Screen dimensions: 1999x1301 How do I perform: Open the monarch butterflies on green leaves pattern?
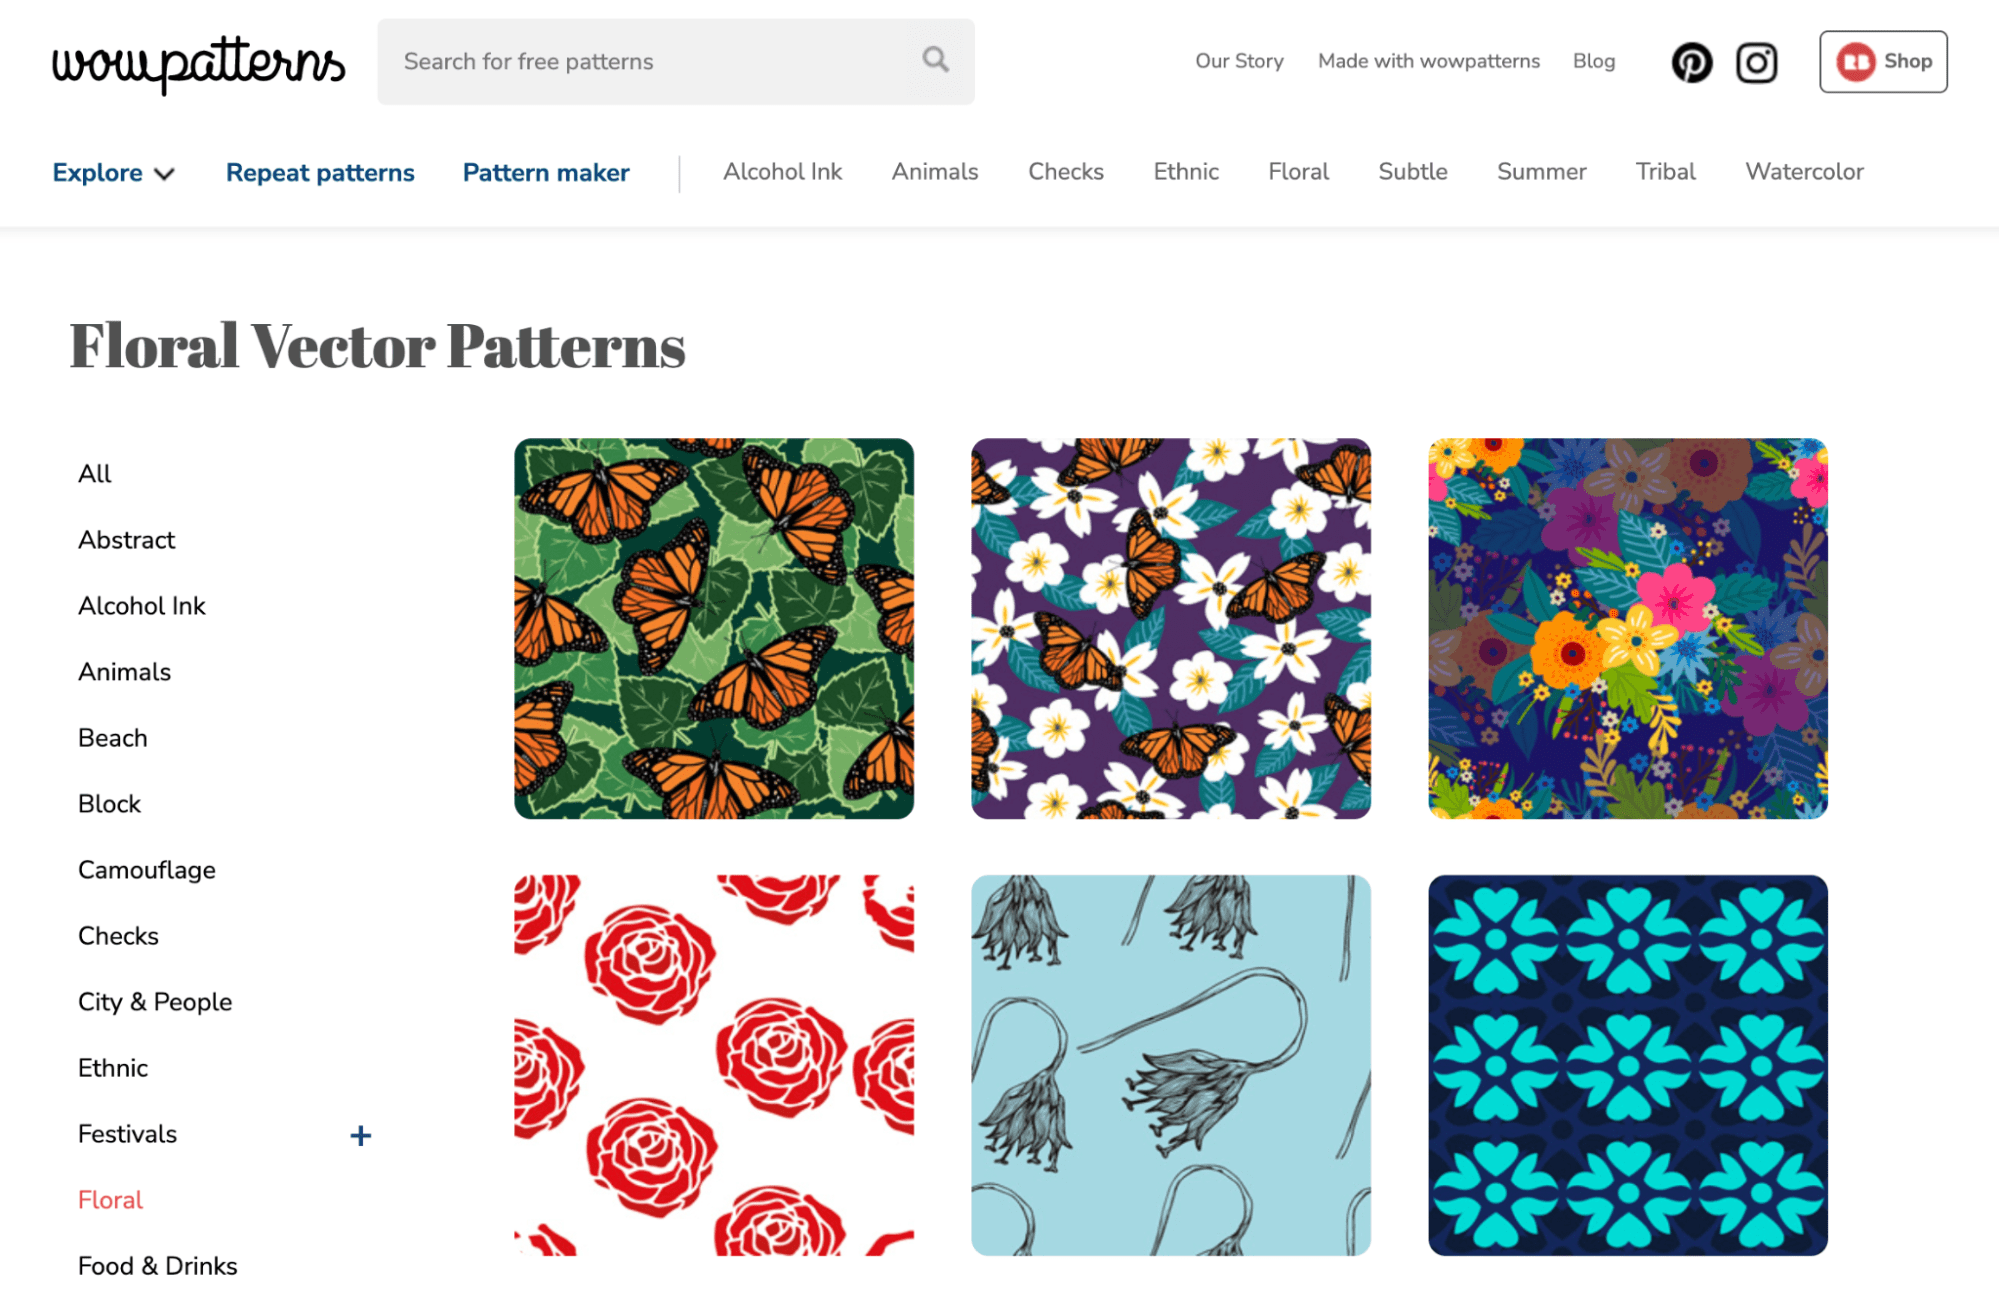pyautogui.click(x=714, y=628)
